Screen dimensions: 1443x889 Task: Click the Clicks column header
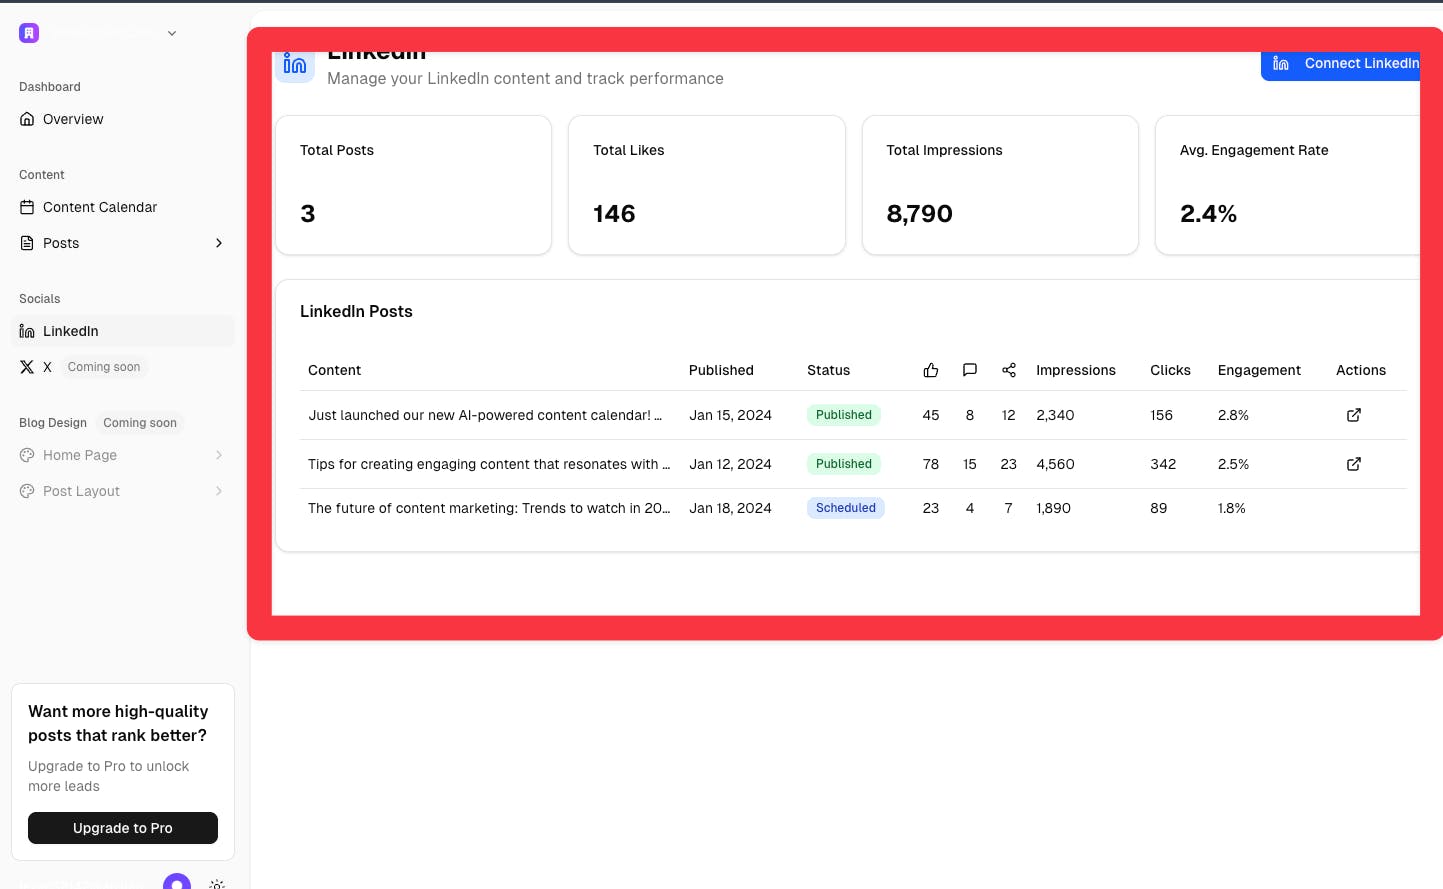click(x=1170, y=370)
